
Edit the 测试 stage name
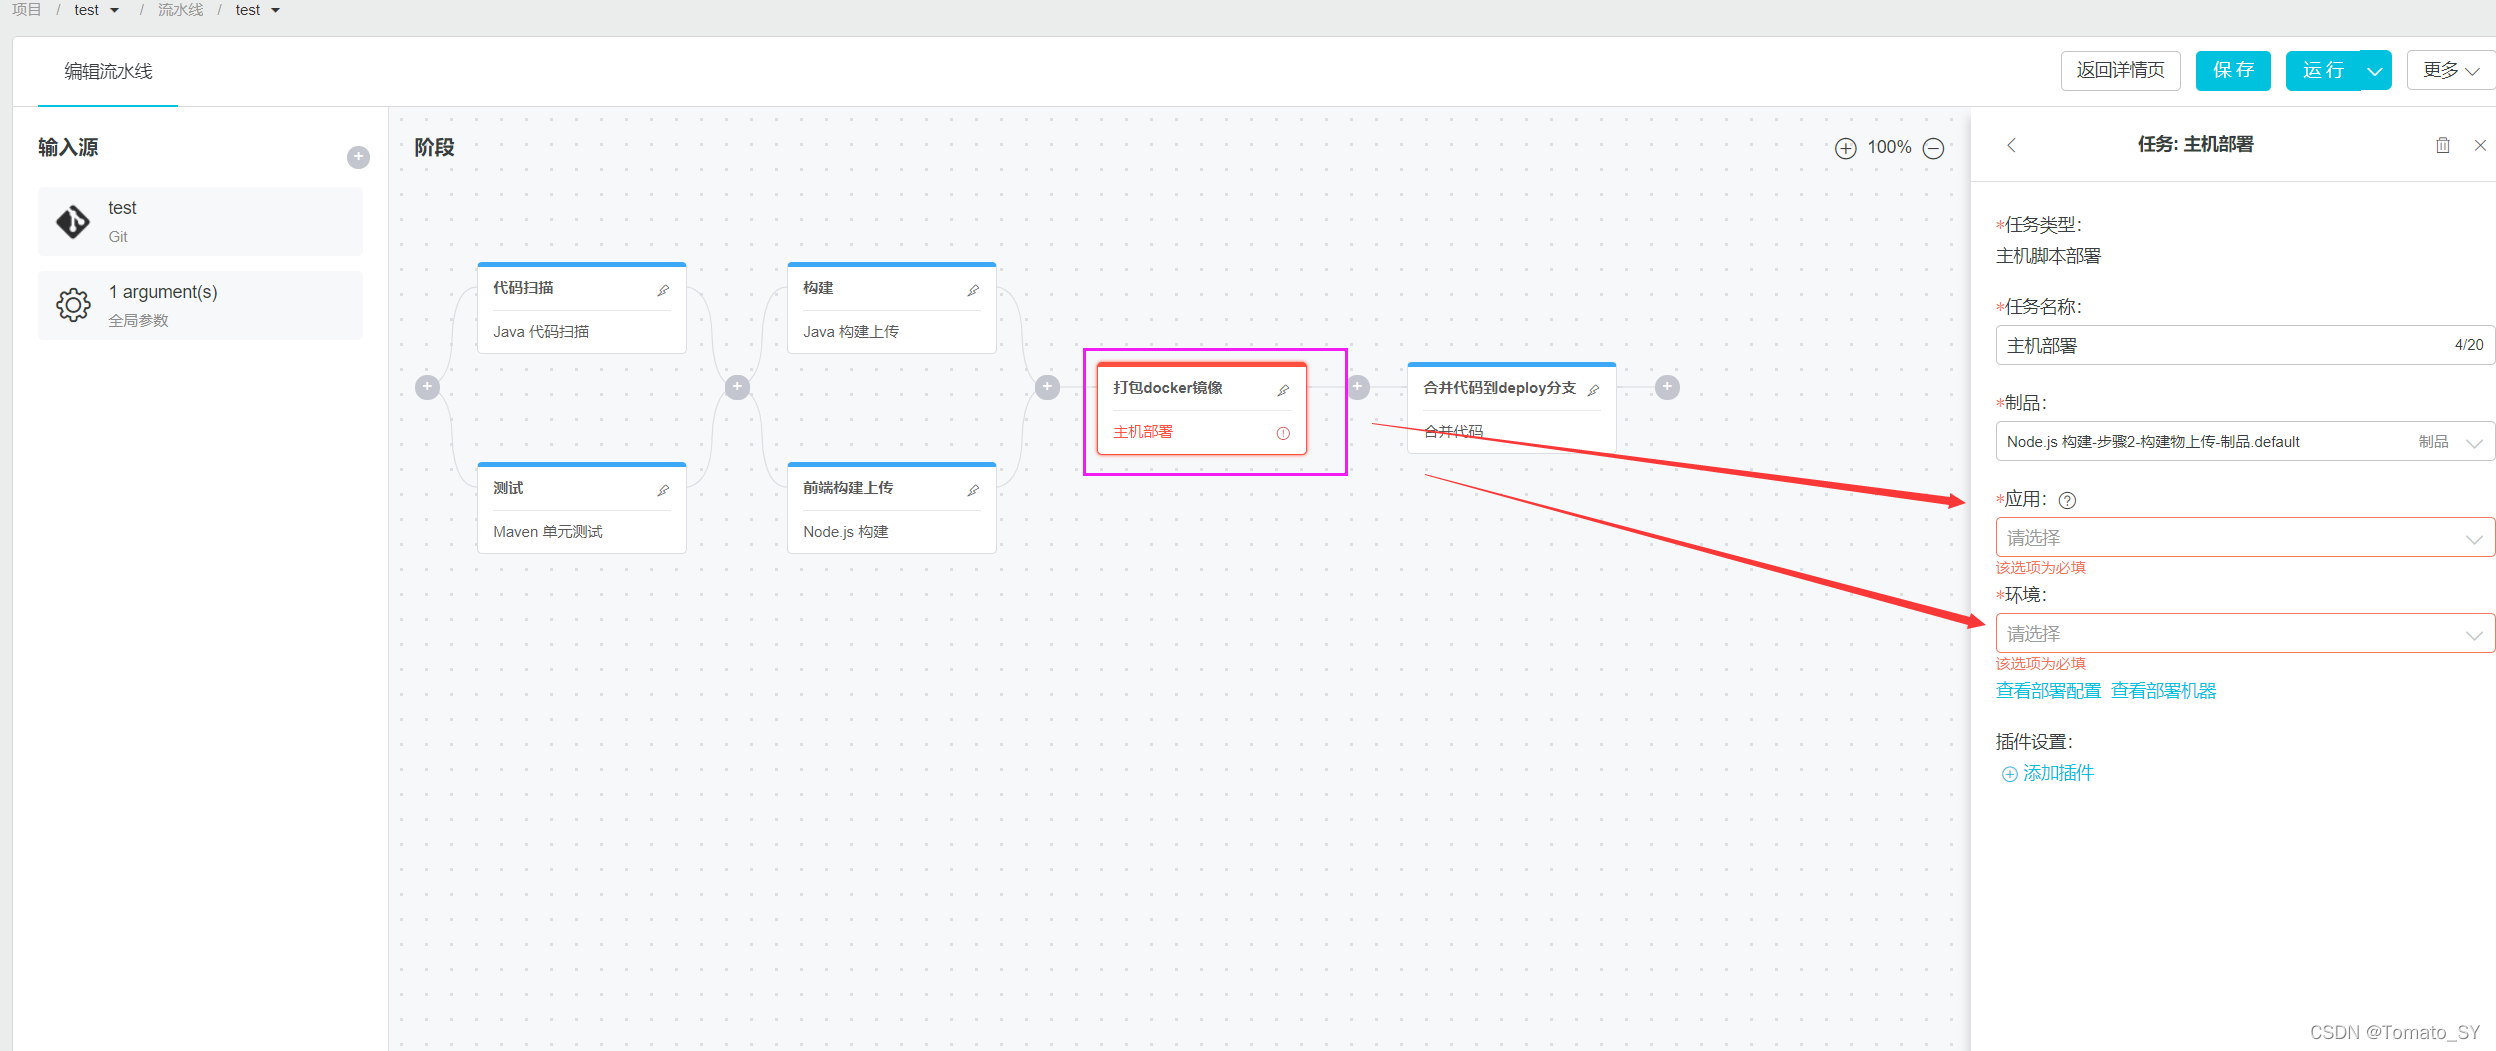tap(663, 490)
